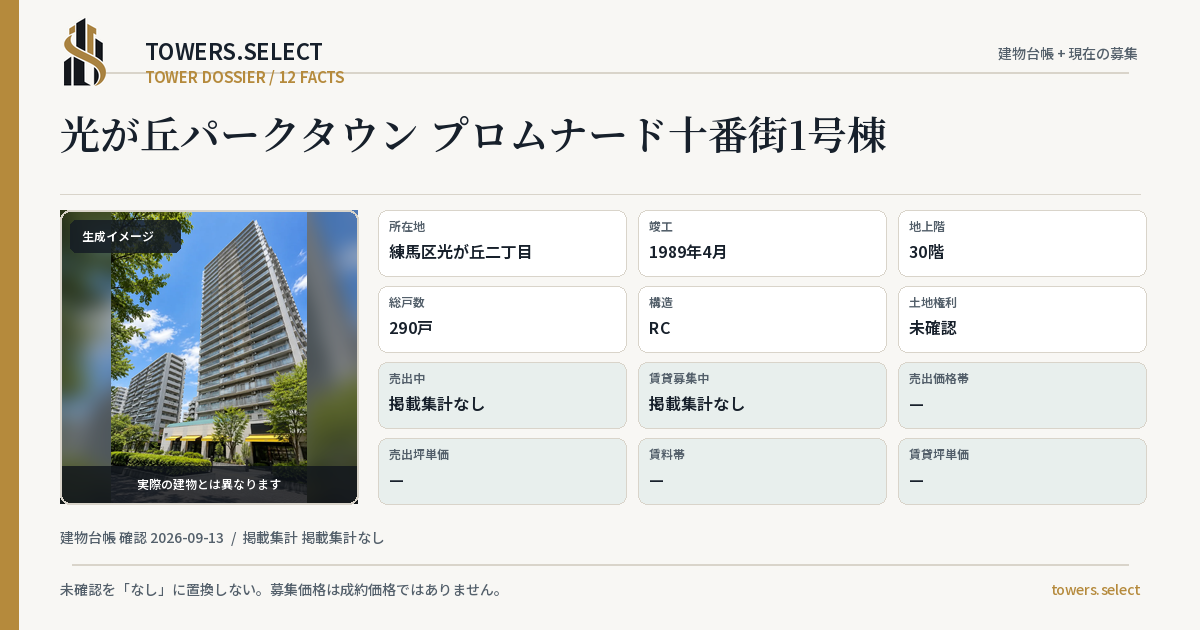Click the 生成イメージ badge on the photo

(125, 237)
